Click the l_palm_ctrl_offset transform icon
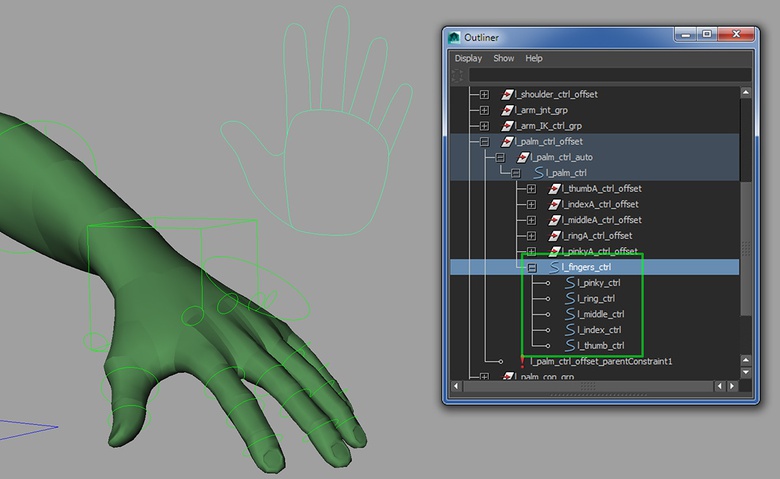Image resolution: width=780 pixels, height=479 pixels. [507, 142]
